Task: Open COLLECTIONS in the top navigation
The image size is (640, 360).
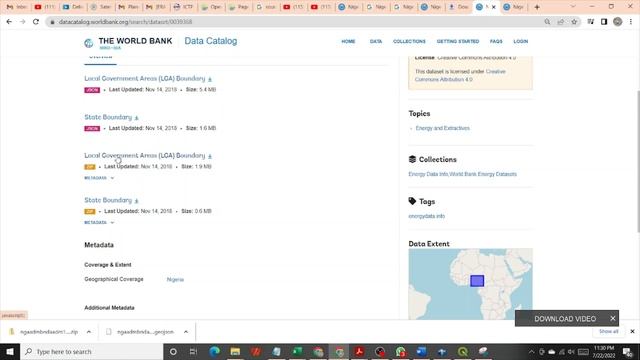Action: point(409,41)
